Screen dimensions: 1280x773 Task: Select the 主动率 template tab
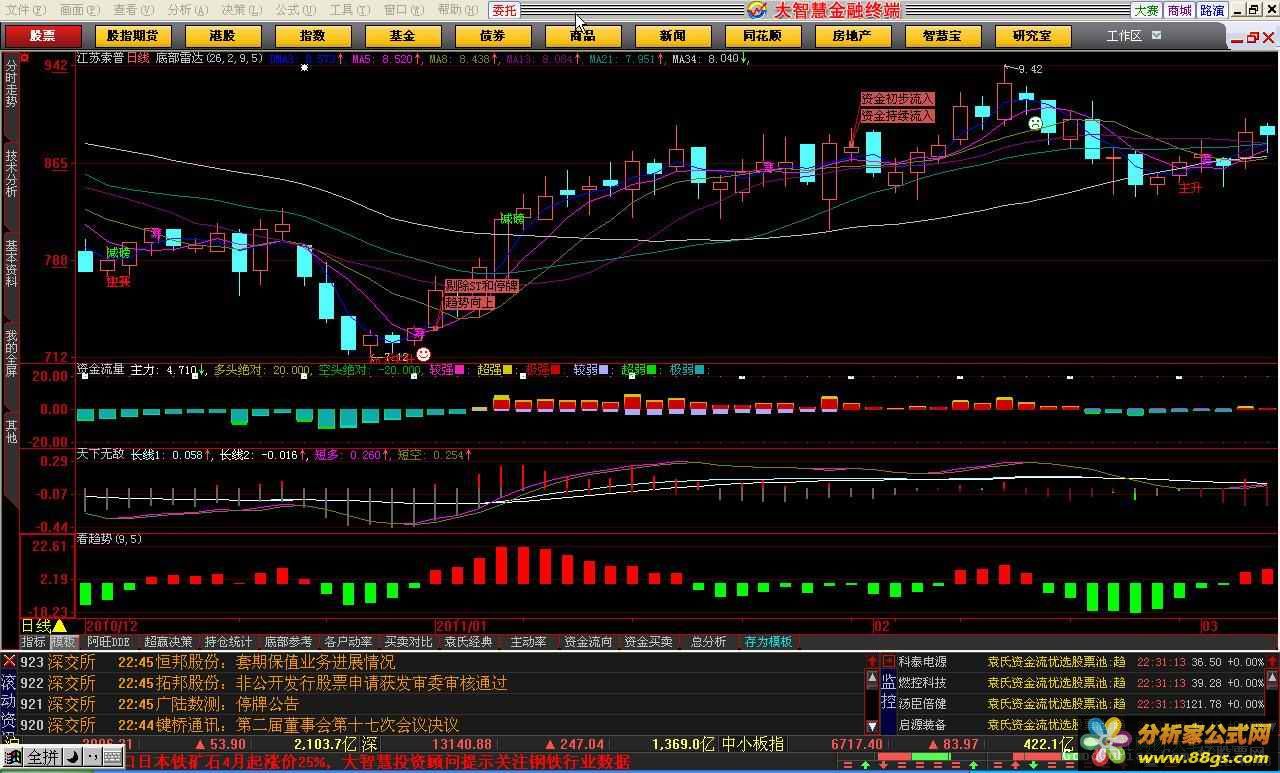click(x=528, y=642)
